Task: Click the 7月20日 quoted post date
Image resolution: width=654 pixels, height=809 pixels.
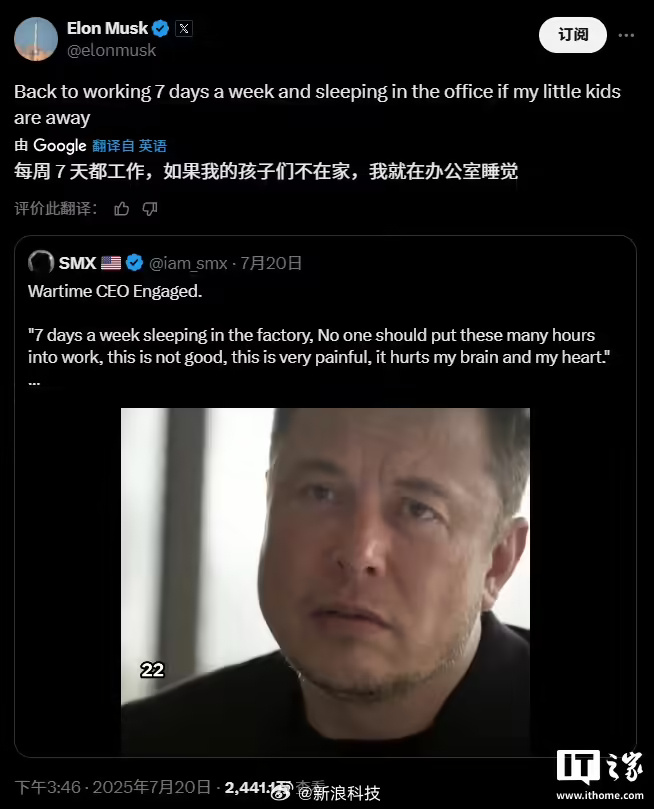Action: click(271, 263)
